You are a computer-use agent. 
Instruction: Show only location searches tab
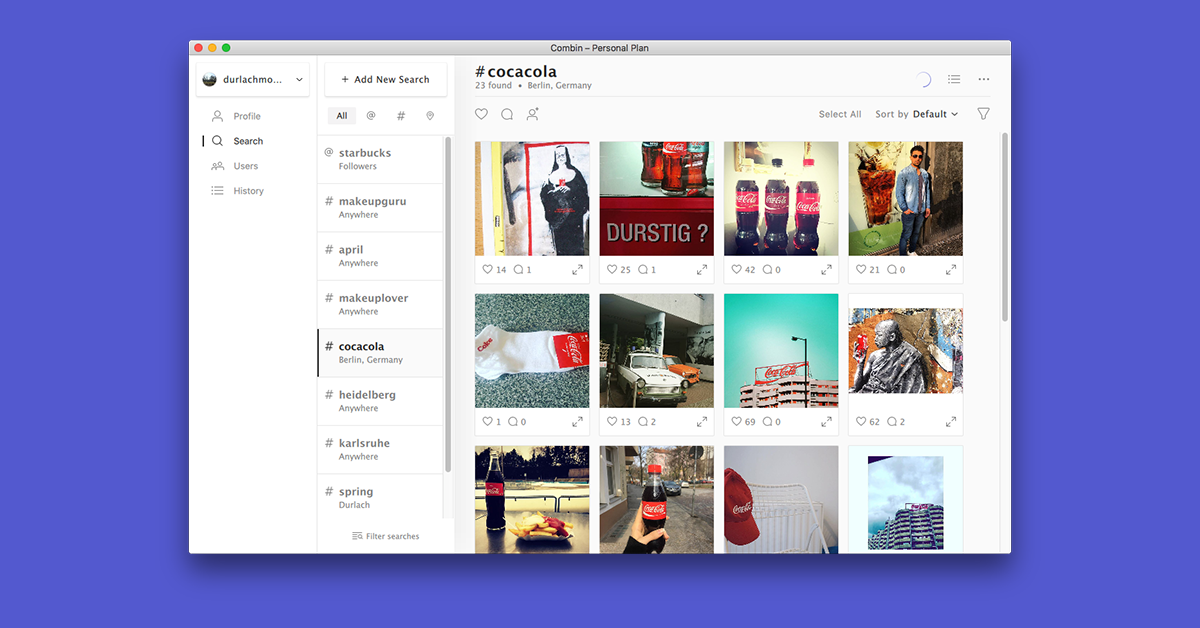[x=430, y=116]
